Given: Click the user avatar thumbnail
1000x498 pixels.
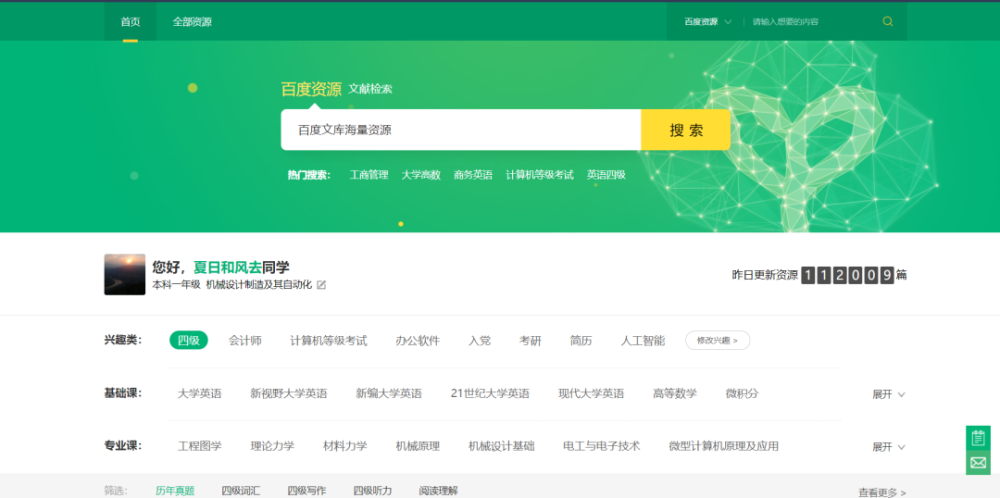Looking at the screenshot, I should coord(124,275).
